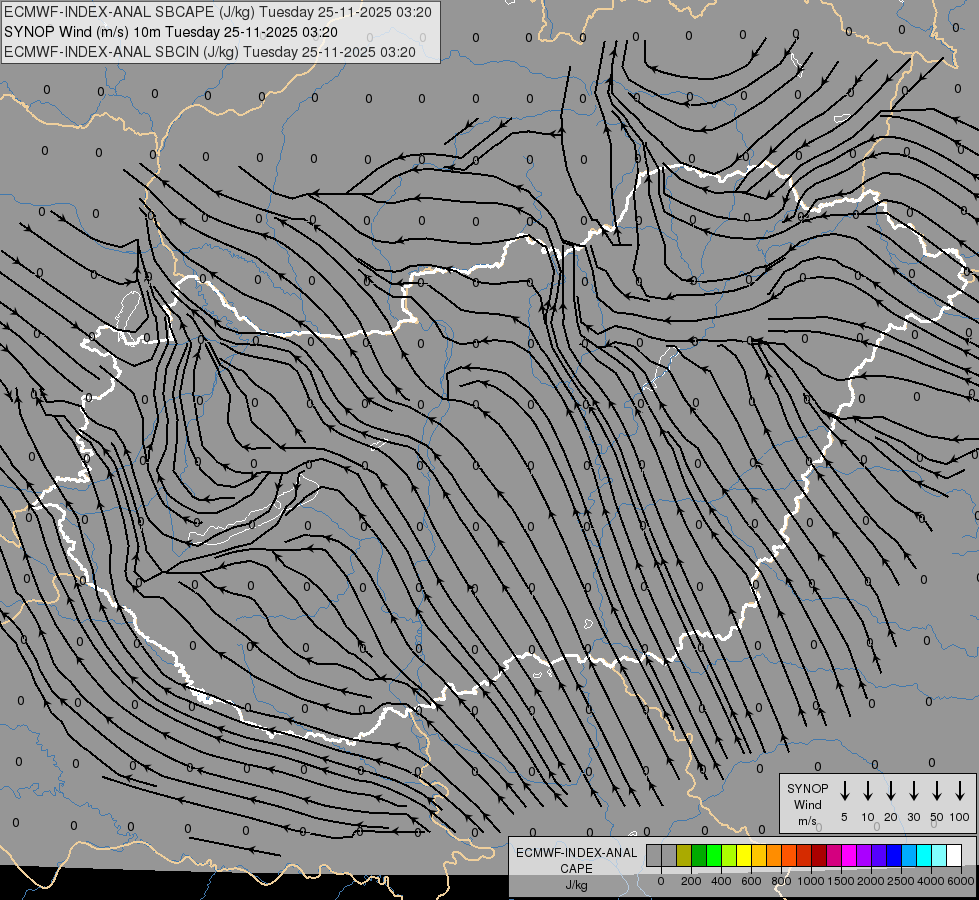Click the '0' tick label on CAPE scale
This screenshot has height=900, width=979.
[x=661, y=881]
